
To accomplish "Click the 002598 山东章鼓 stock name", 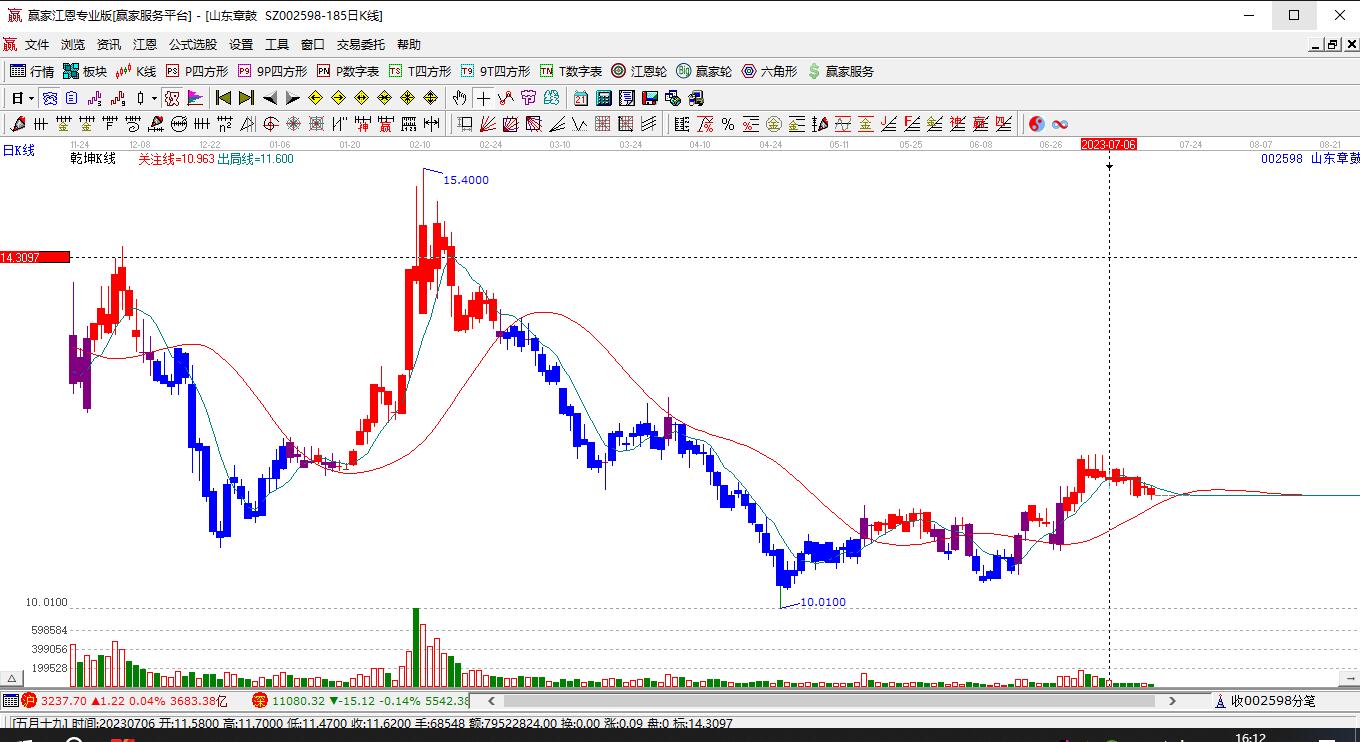I will coord(1310,158).
